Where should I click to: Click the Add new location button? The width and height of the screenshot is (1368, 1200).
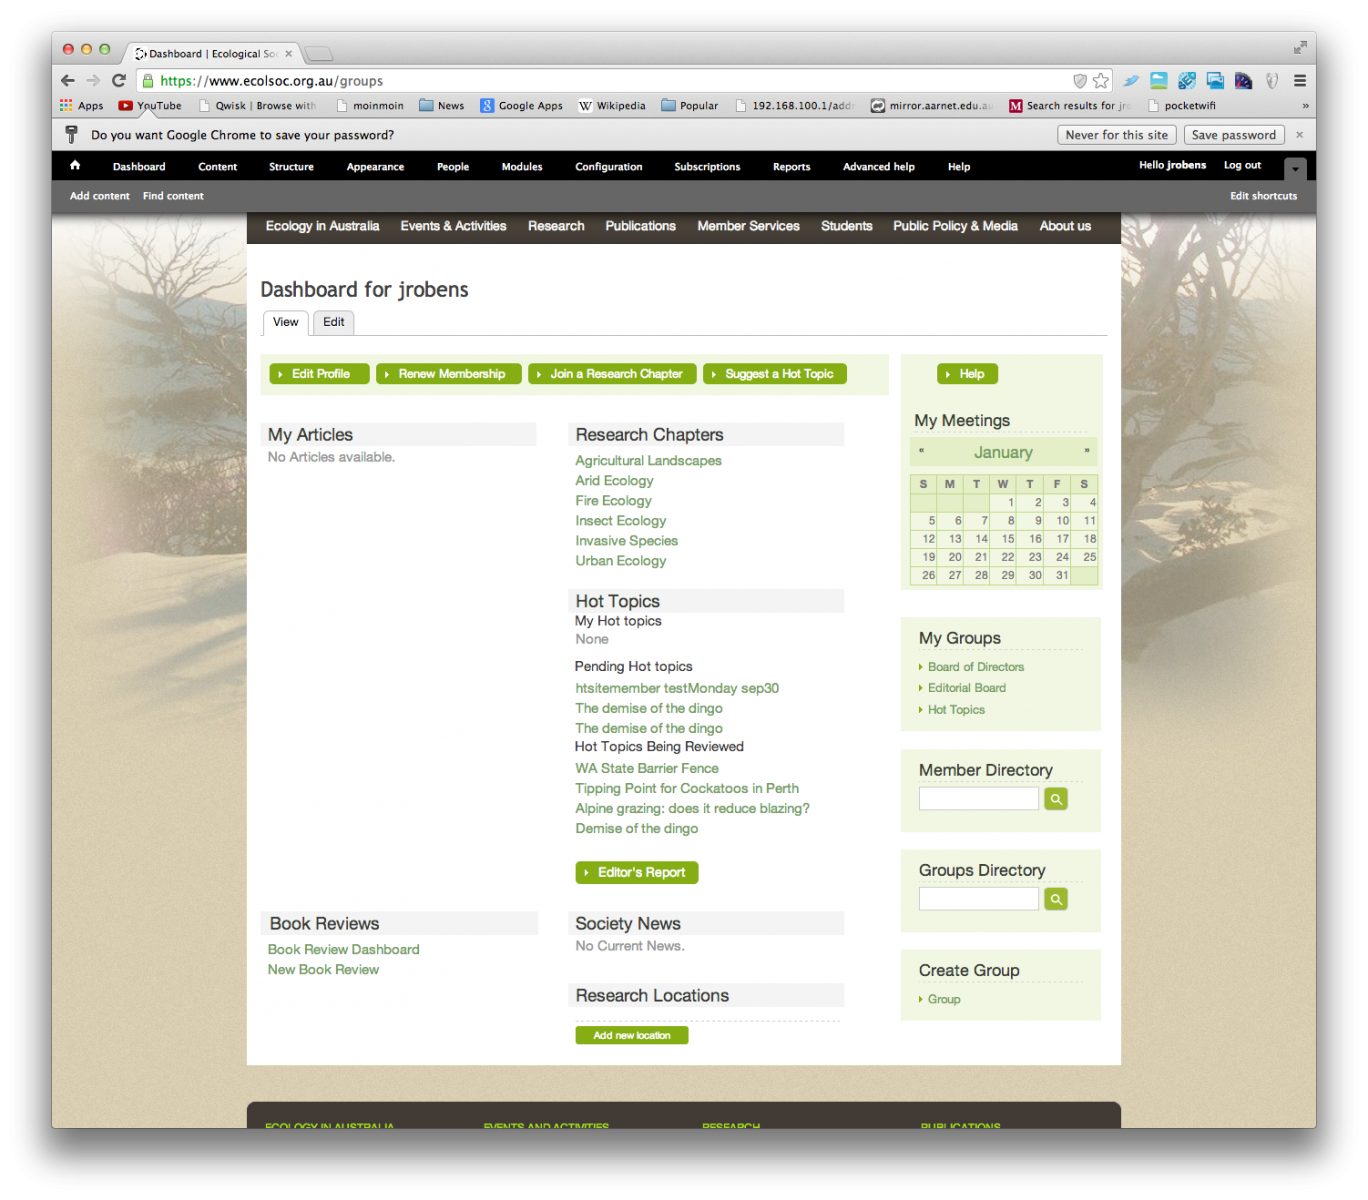[632, 1035]
